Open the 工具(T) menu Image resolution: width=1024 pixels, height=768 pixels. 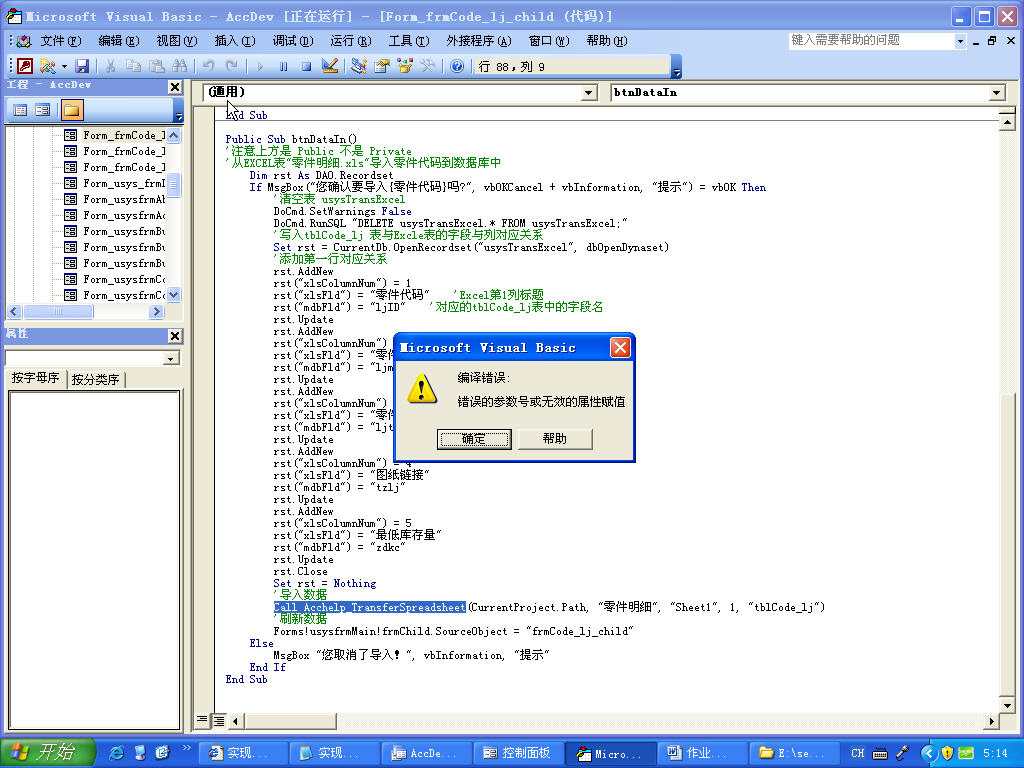(x=409, y=41)
